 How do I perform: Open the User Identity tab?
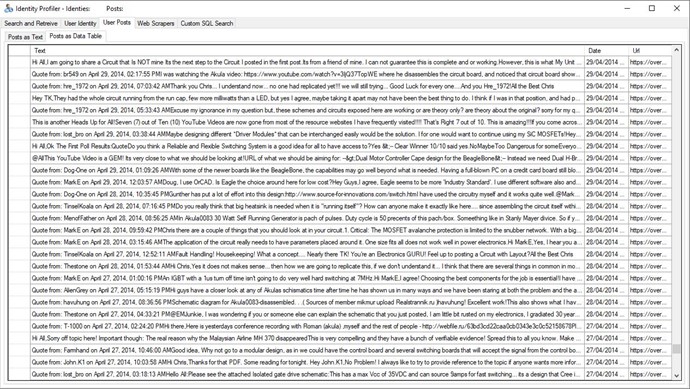[x=80, y=23]
